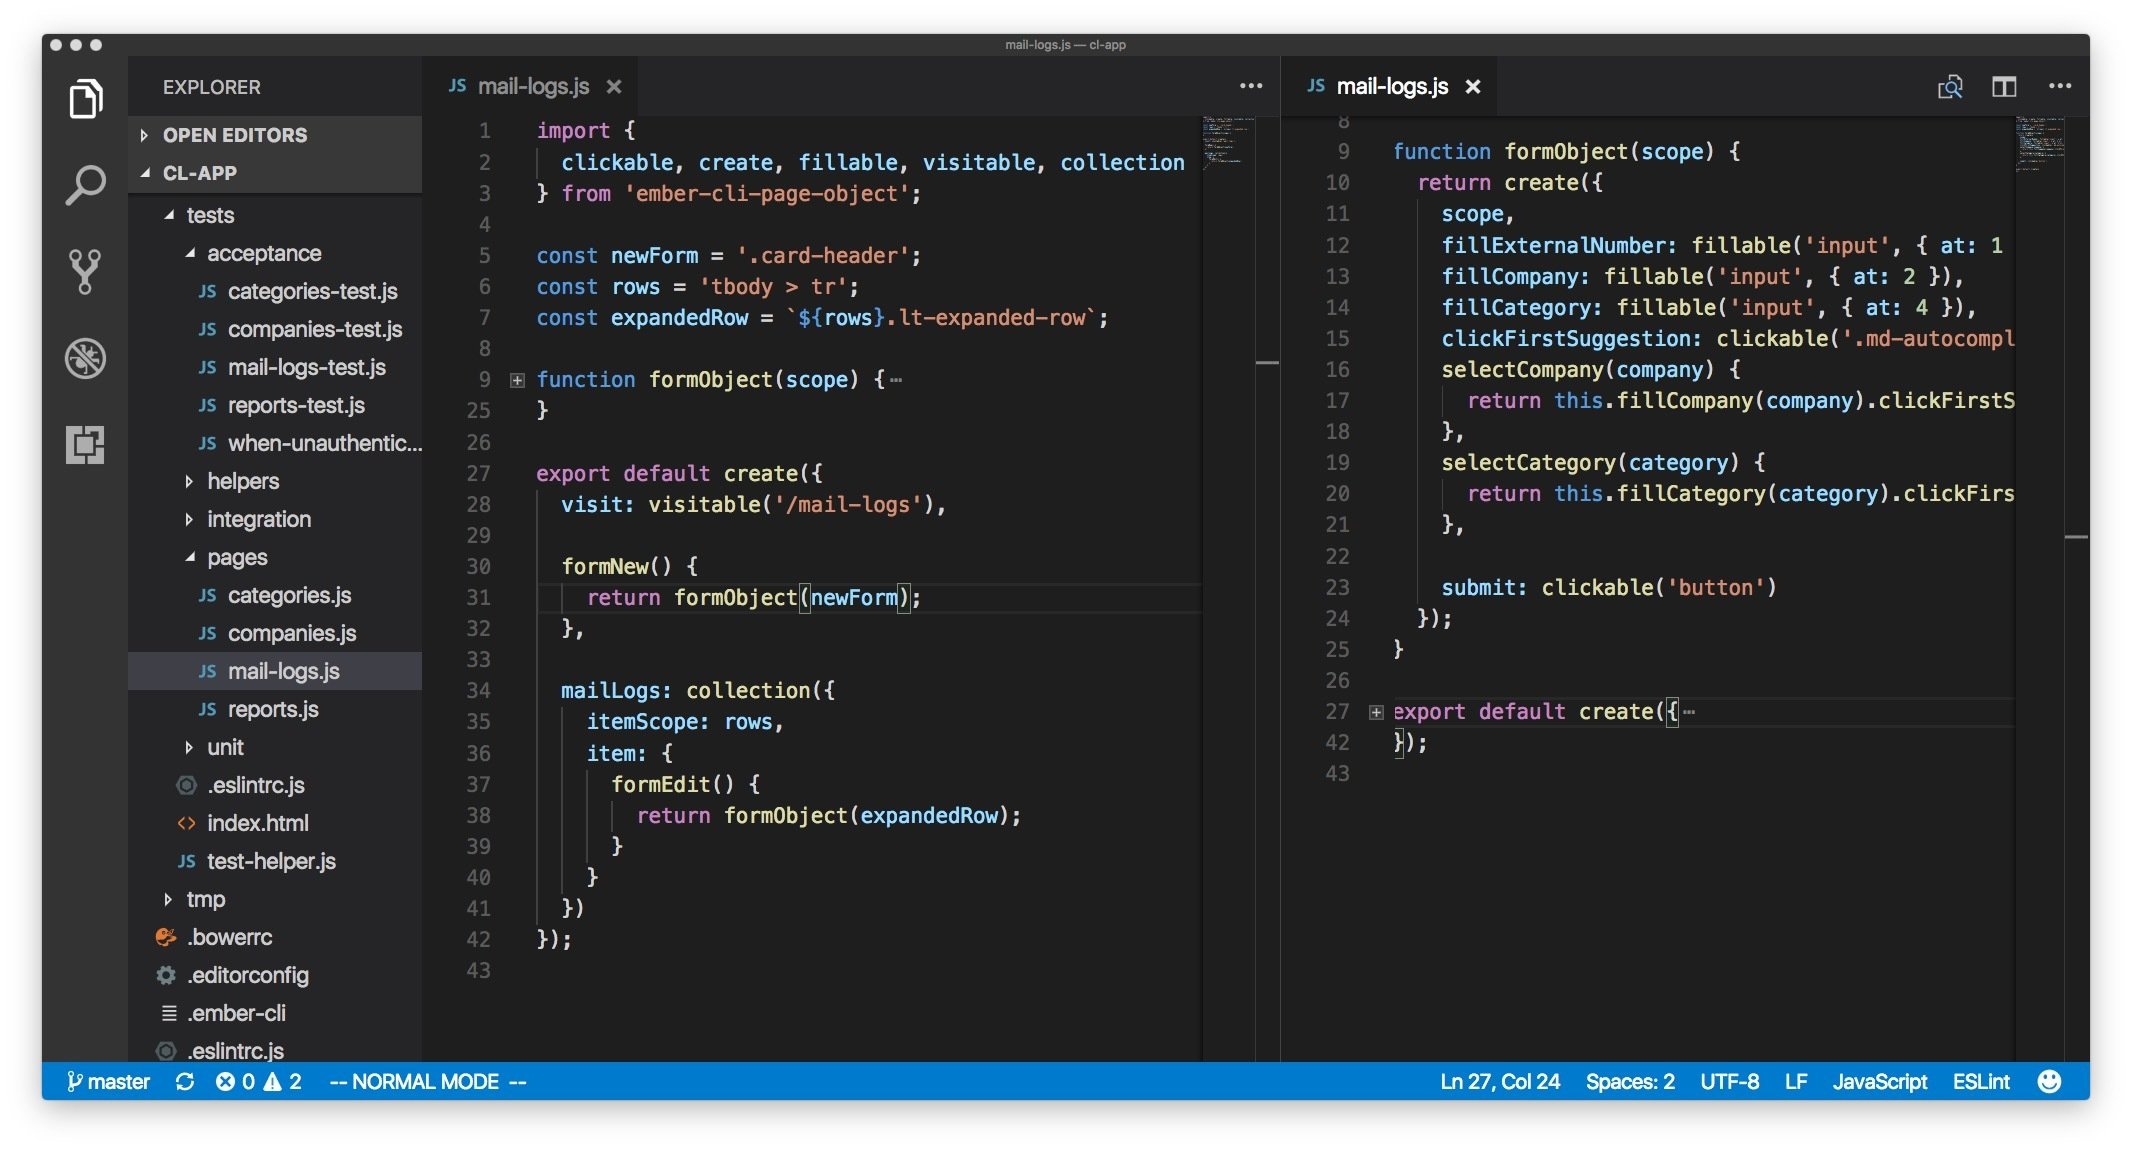Open the Extensions view icon
The width and height of the screenshot is (2132, 1150).
coord(85,444)
